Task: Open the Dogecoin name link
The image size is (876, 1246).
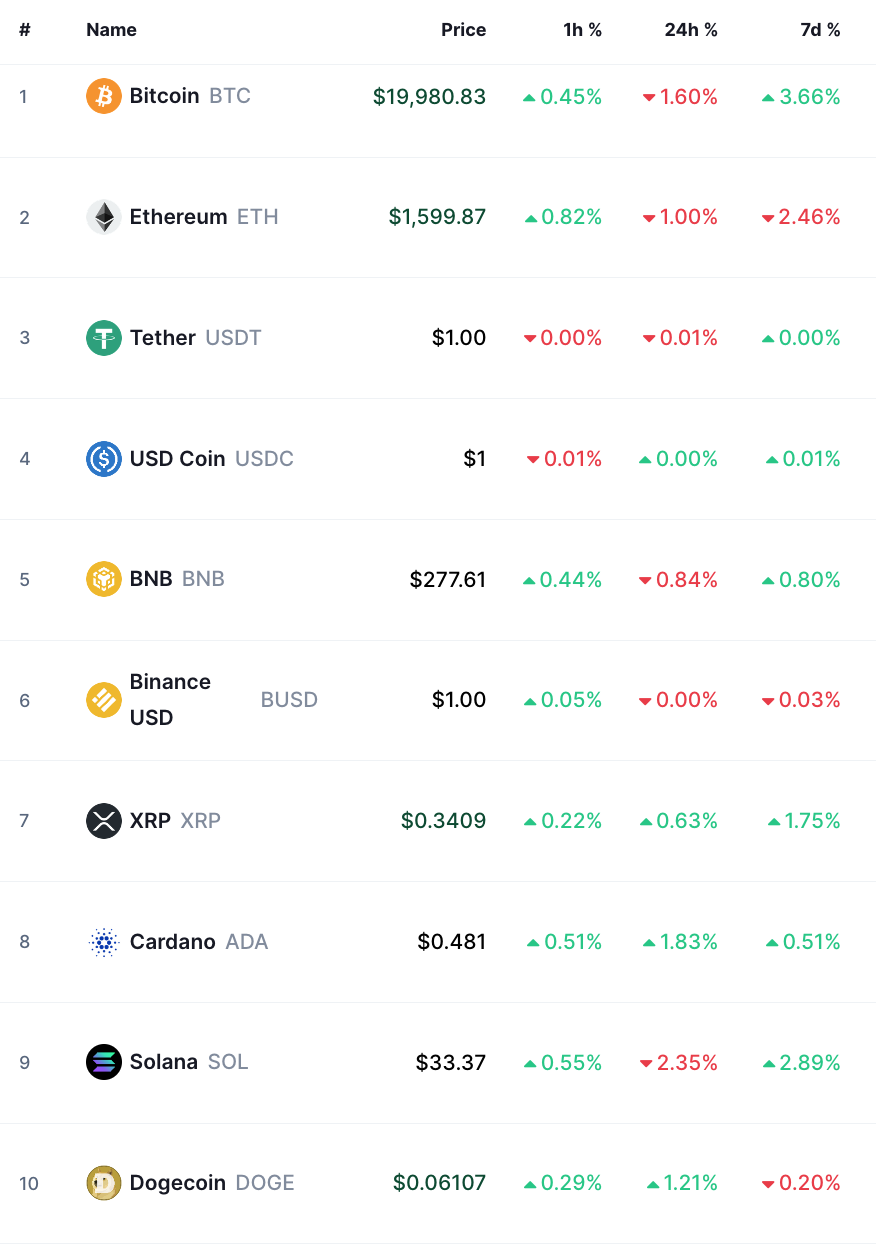Action: tap(178, 1183)
